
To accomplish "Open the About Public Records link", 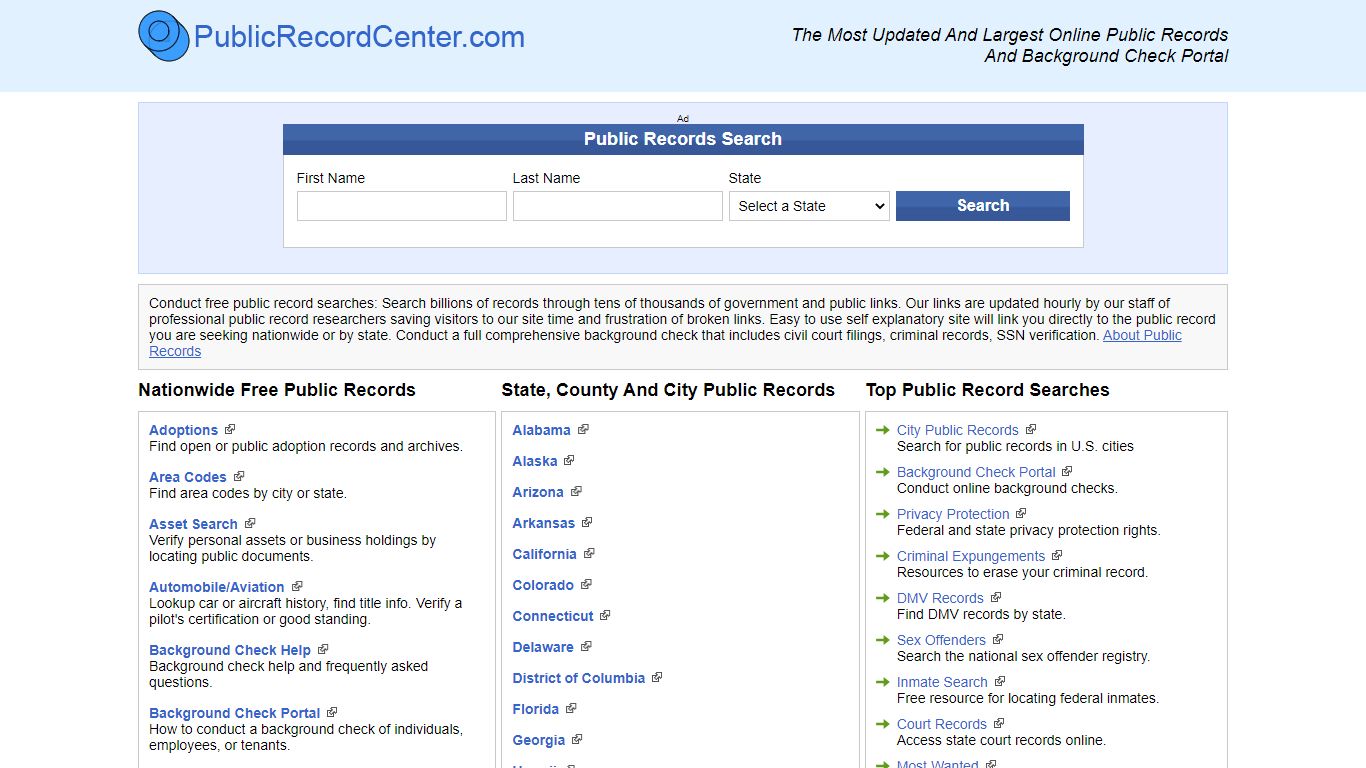I will tap(1141, 335).
